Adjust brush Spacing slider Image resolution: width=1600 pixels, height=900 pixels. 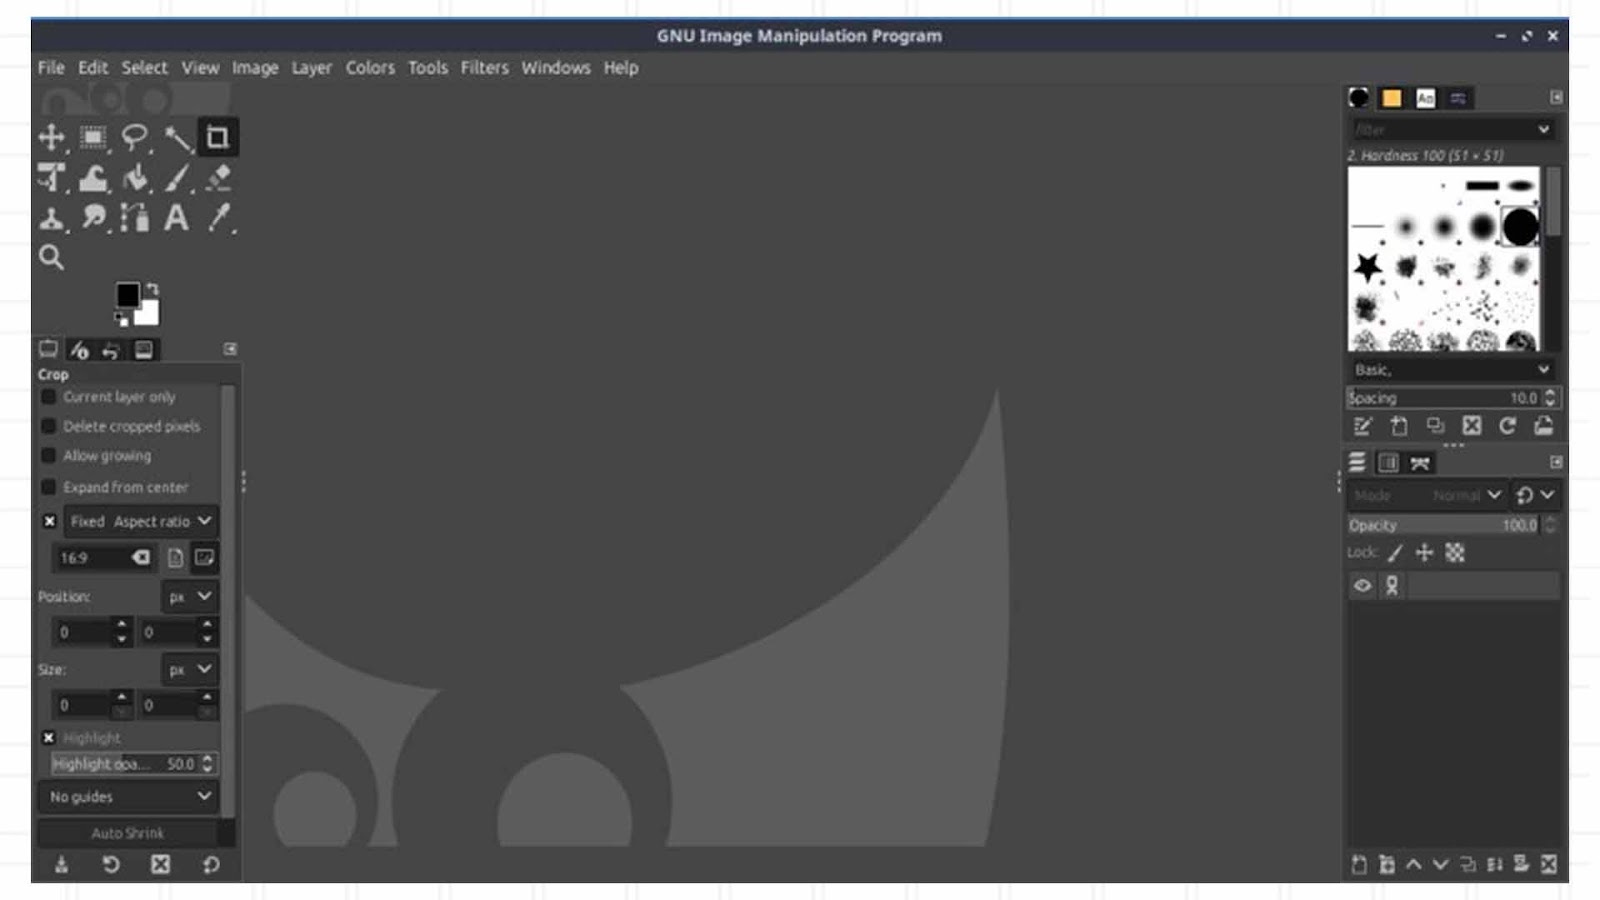coord(1452,397)
